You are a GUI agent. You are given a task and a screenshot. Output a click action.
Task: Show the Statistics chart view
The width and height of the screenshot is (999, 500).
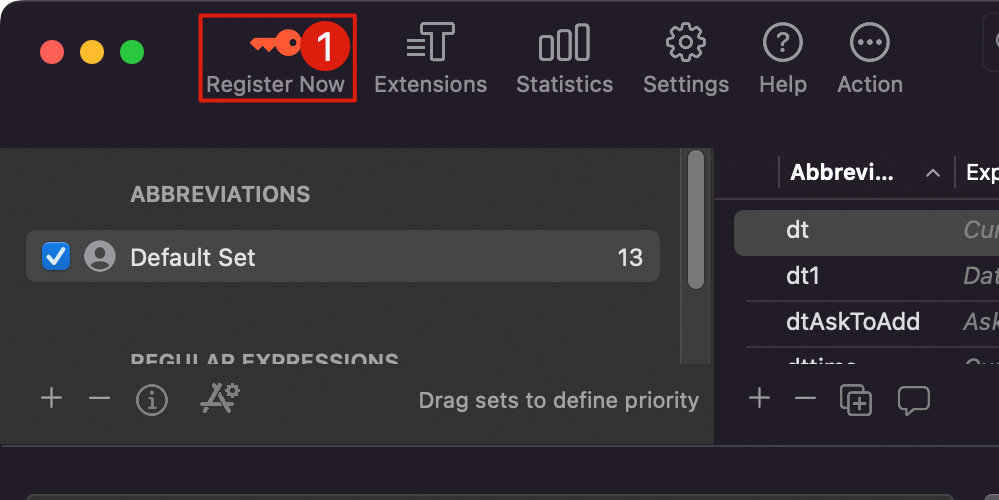pos(564,60)
